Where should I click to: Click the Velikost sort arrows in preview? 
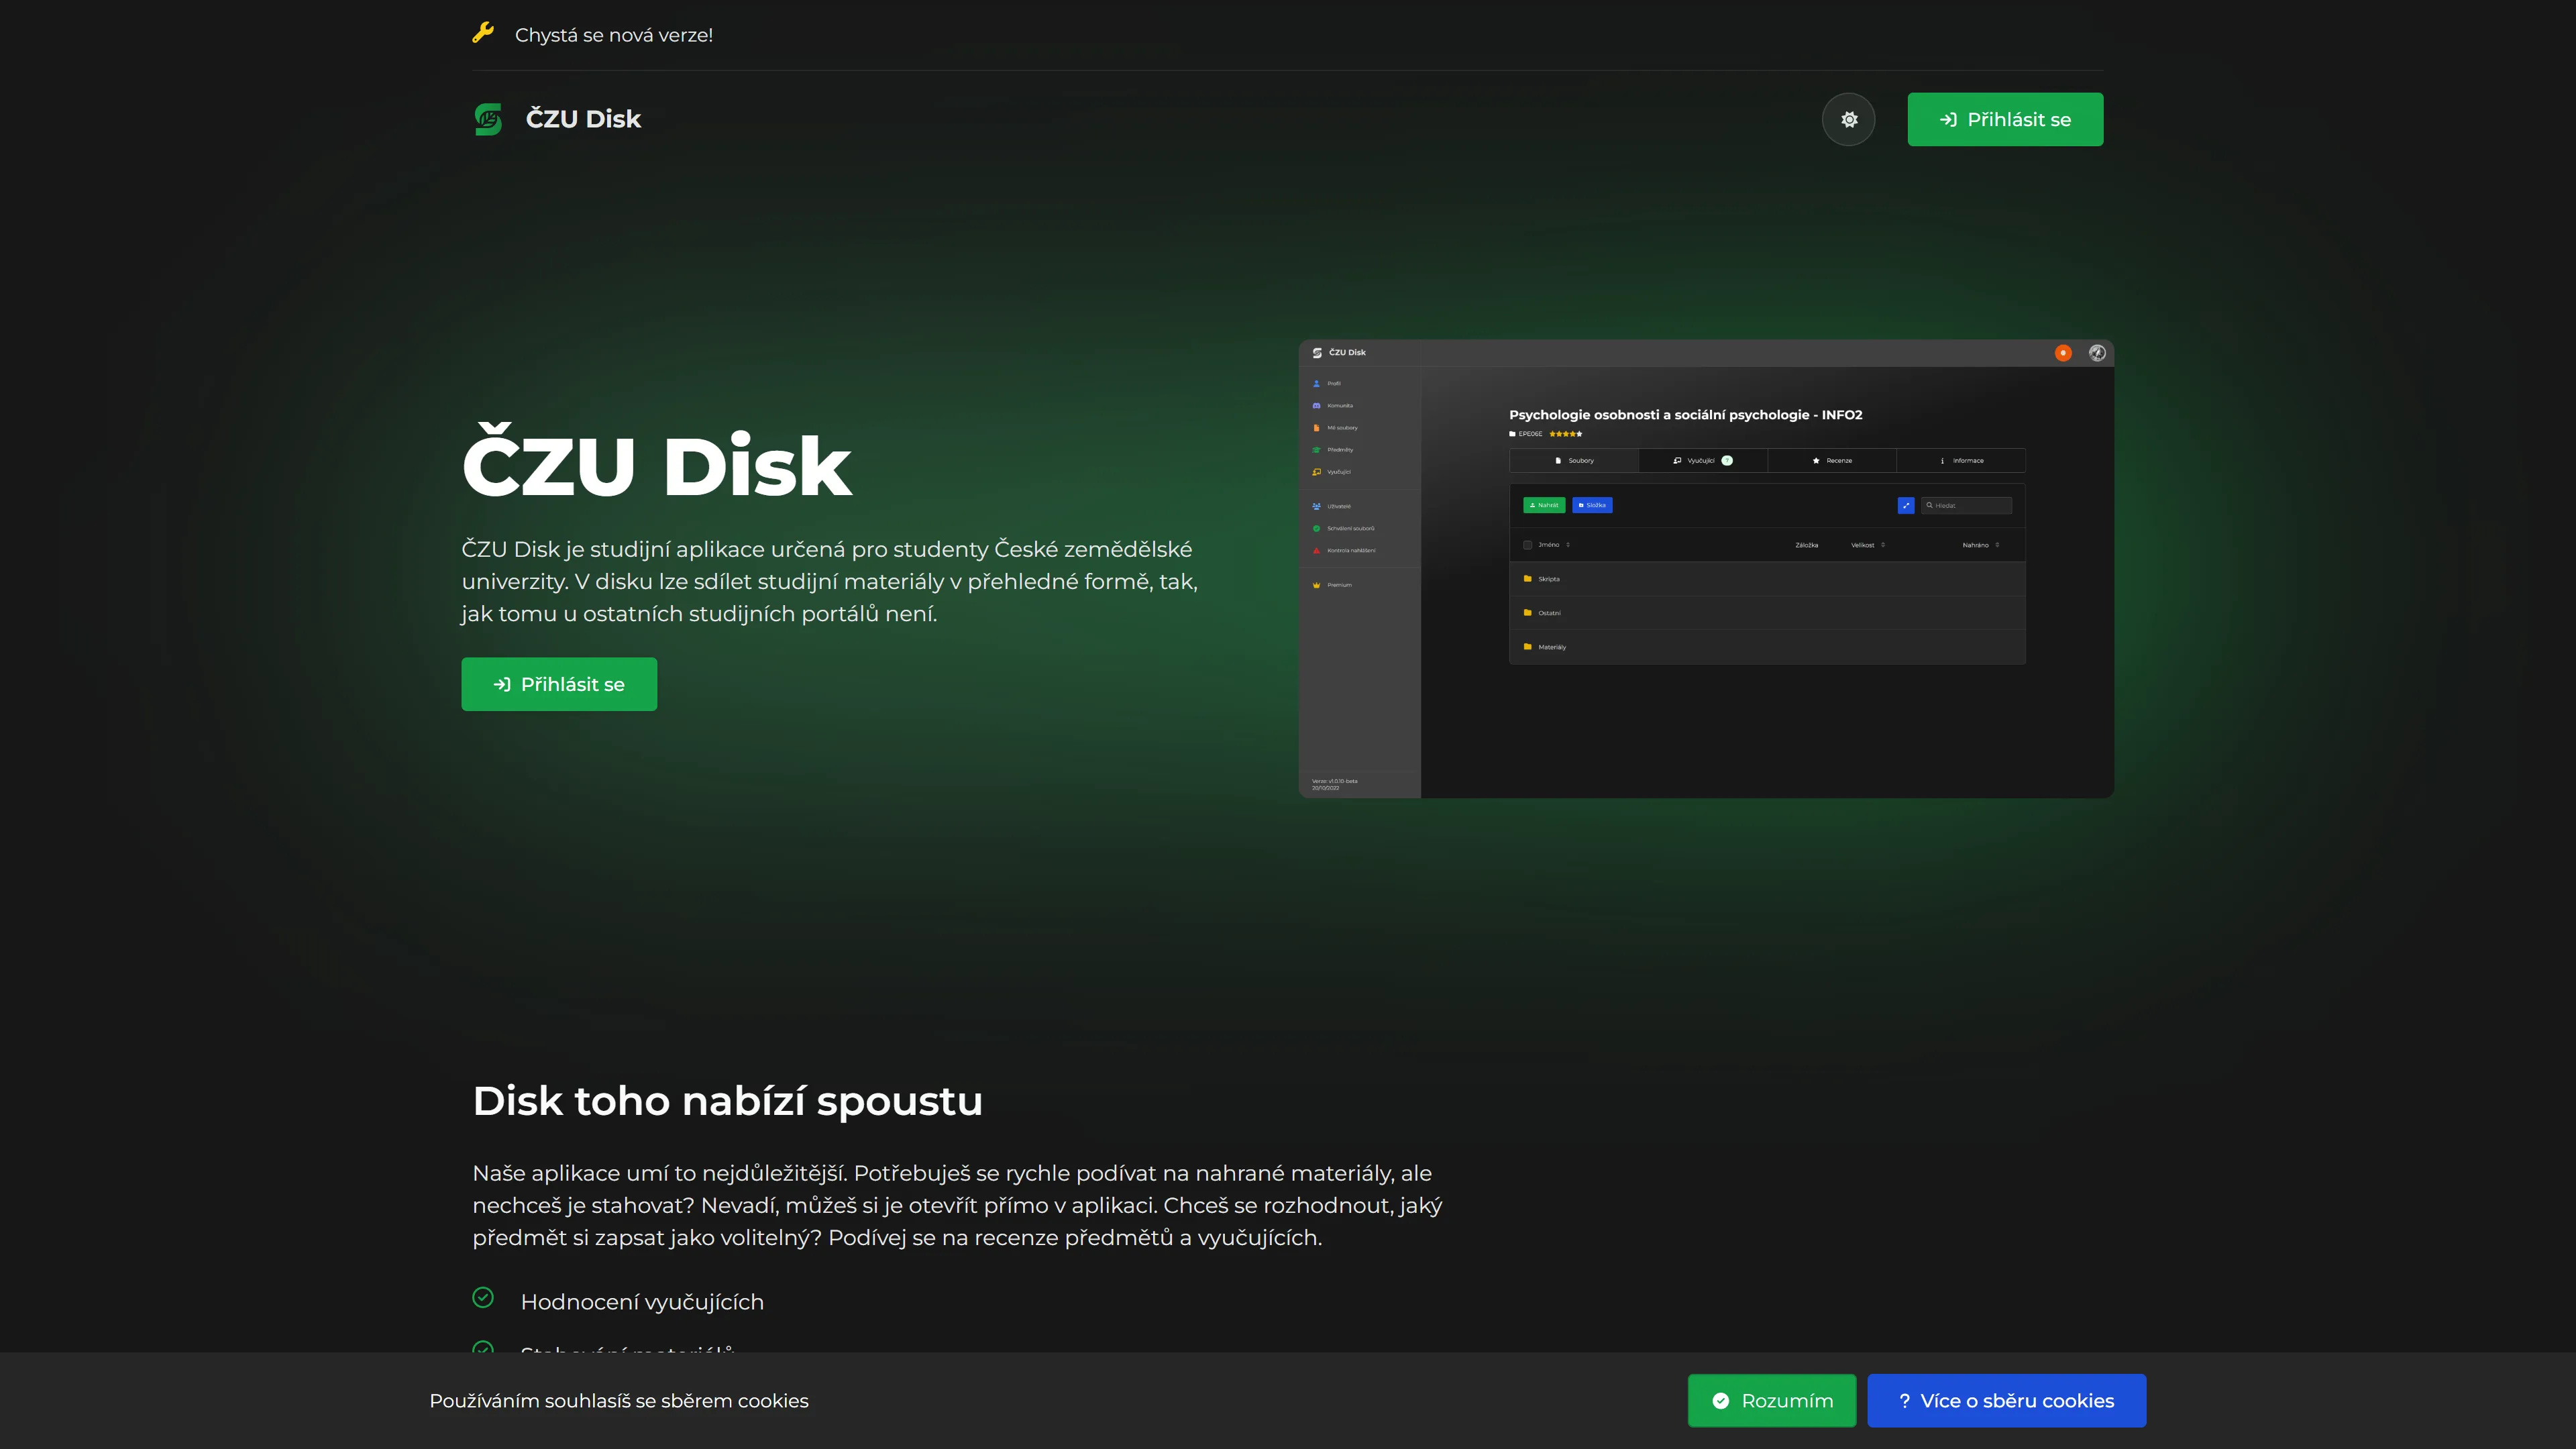pyautogui.click(x=1883, y=545)
